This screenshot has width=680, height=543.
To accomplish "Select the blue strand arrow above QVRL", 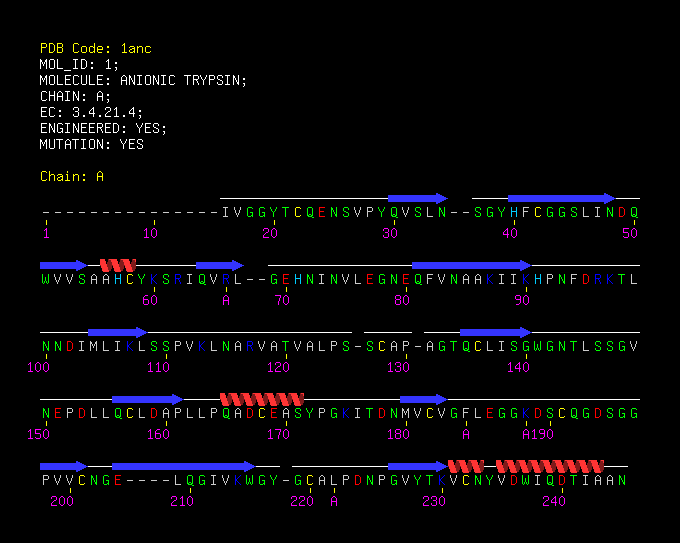I will click(220, 265).
